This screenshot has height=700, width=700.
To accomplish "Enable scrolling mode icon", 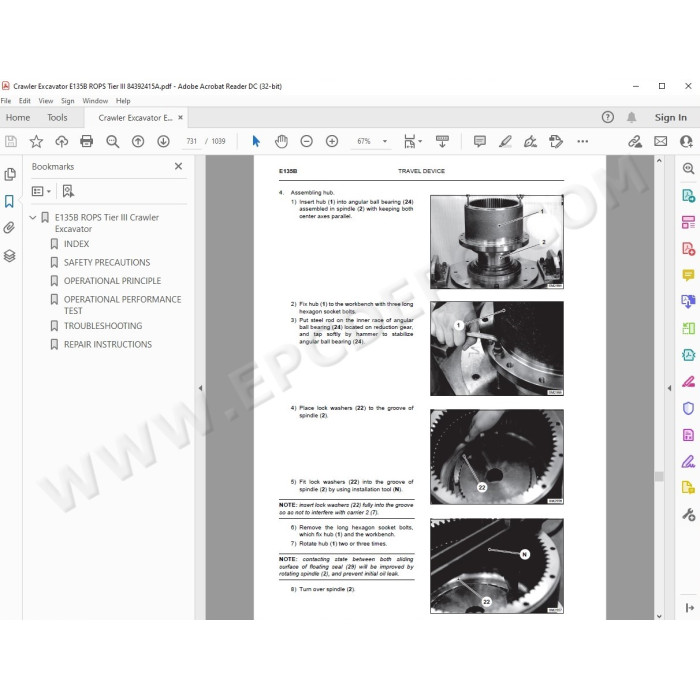I will (x=442, y=142).
